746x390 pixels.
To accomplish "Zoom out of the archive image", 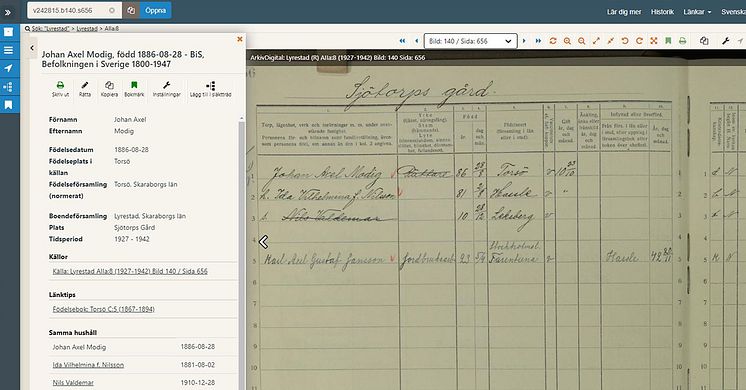I will 581,41.
